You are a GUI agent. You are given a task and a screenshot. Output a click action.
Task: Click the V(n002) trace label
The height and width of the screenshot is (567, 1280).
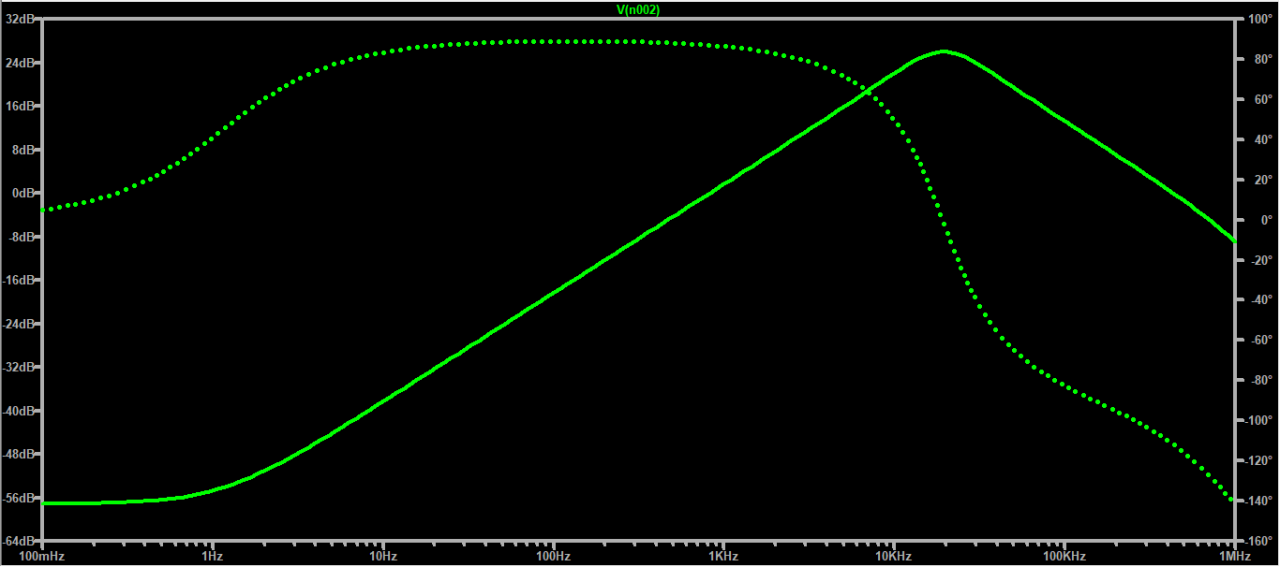pyautogui.click(x=639, y=10)
